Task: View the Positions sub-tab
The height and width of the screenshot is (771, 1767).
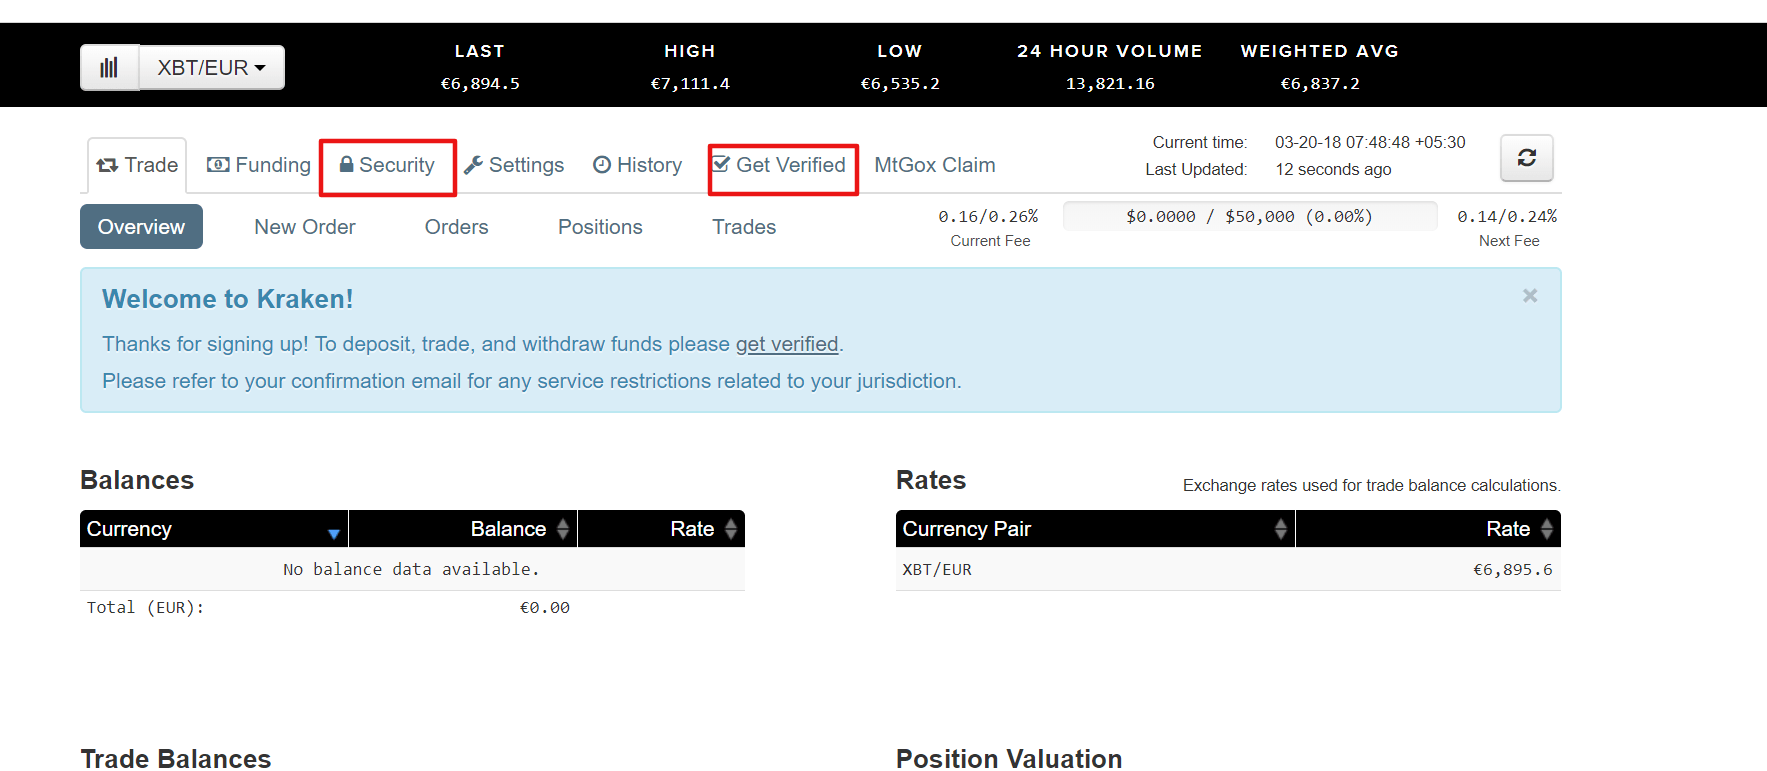Action: pyautogui.click(x=600, y=227)
